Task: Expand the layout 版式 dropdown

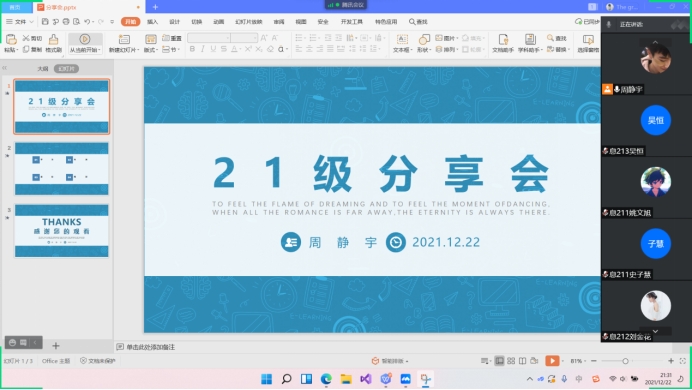Action: point(150,50)
